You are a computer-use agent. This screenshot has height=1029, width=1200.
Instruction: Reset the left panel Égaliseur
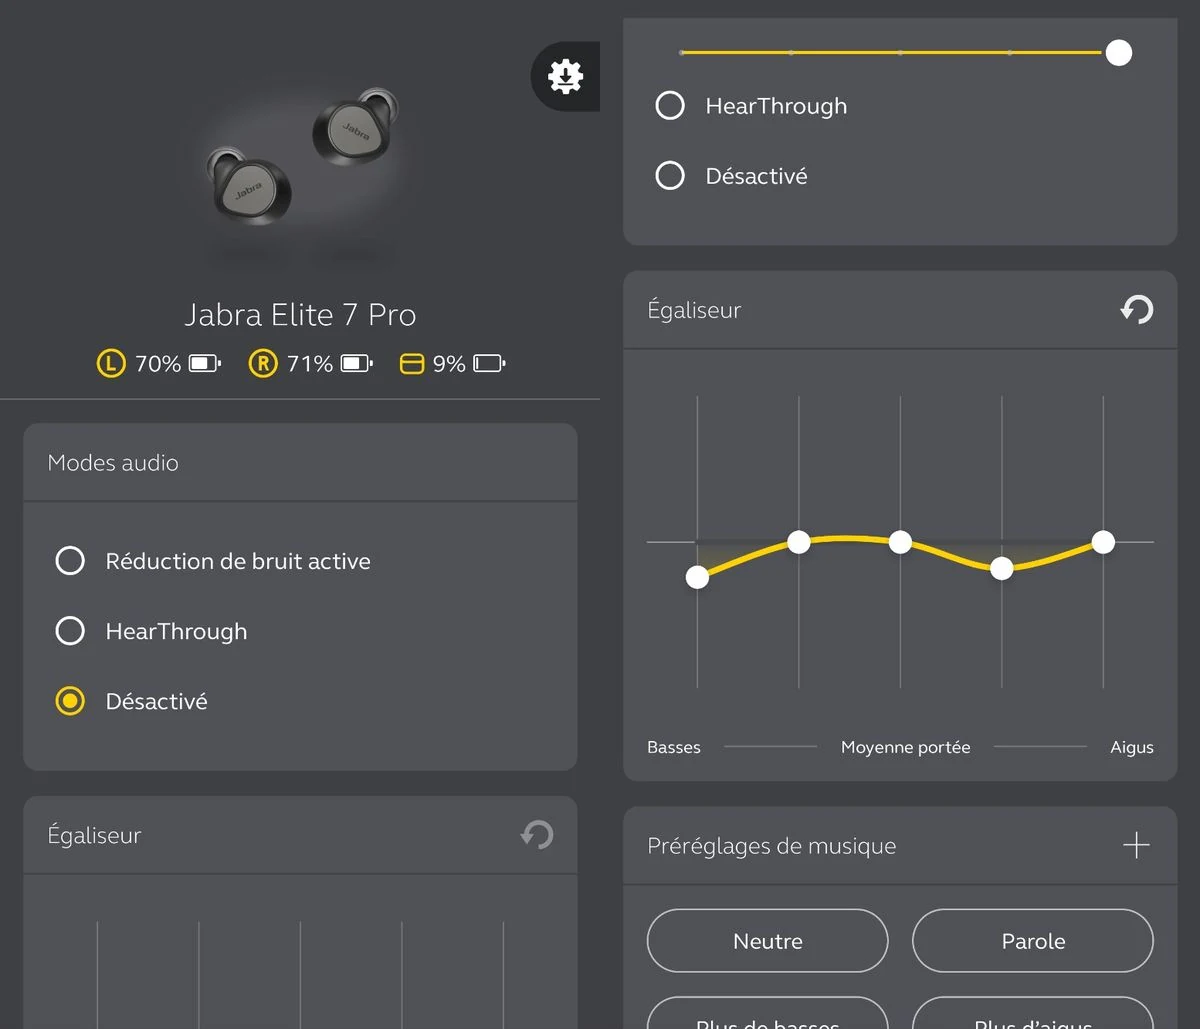[537, 835]
